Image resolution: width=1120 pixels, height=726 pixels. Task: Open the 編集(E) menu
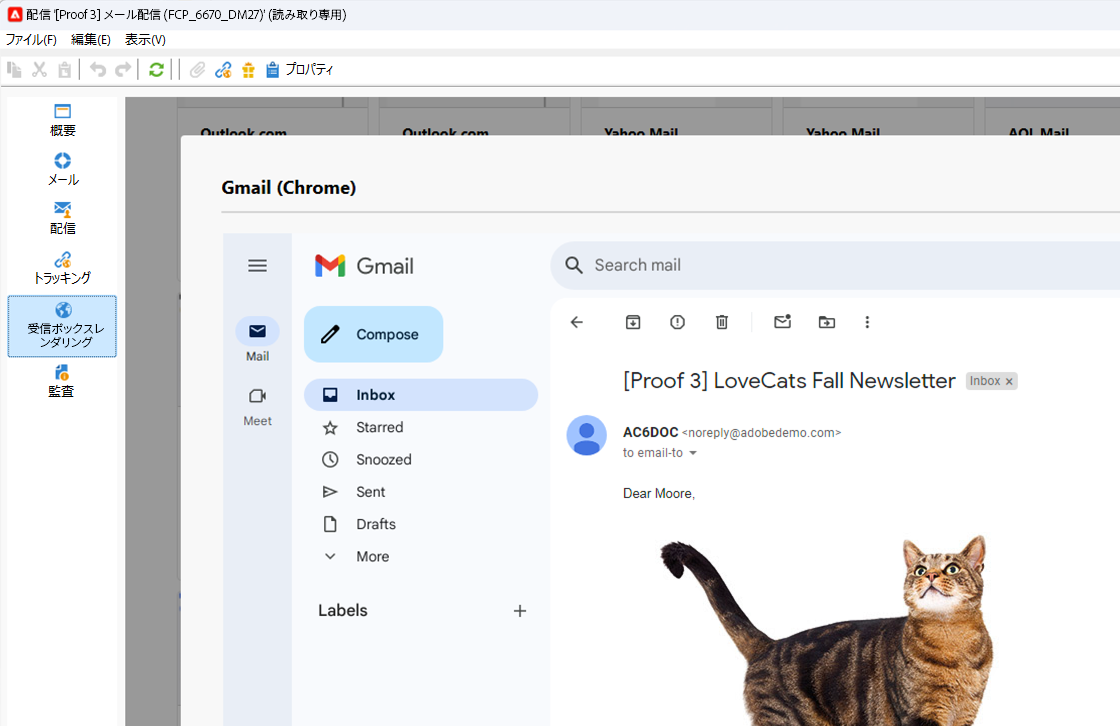click(x=91, y=39)
